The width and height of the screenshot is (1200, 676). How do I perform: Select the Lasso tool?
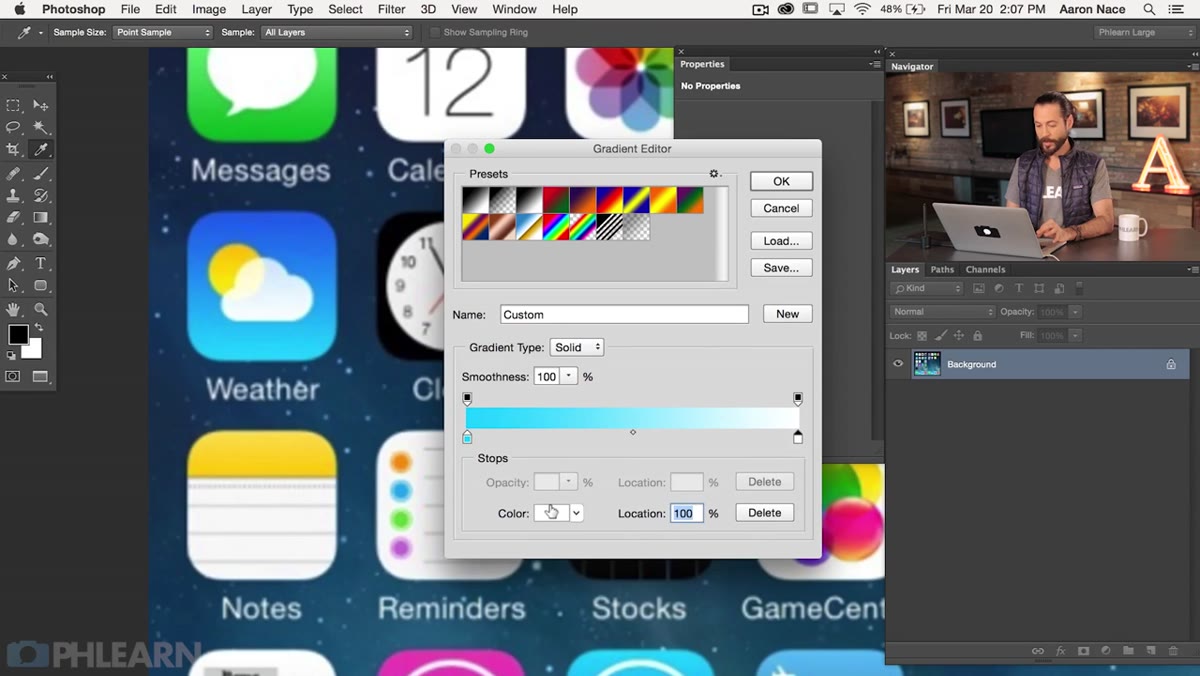pos(13,127)
